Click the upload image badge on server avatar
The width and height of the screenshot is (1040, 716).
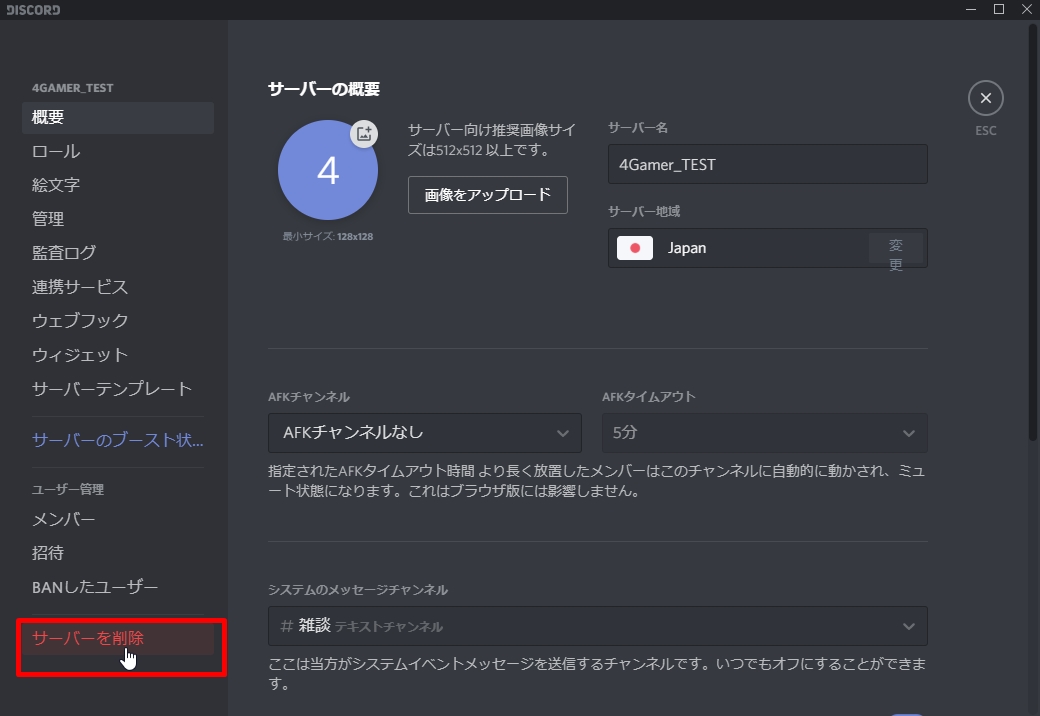pos(364,134)
